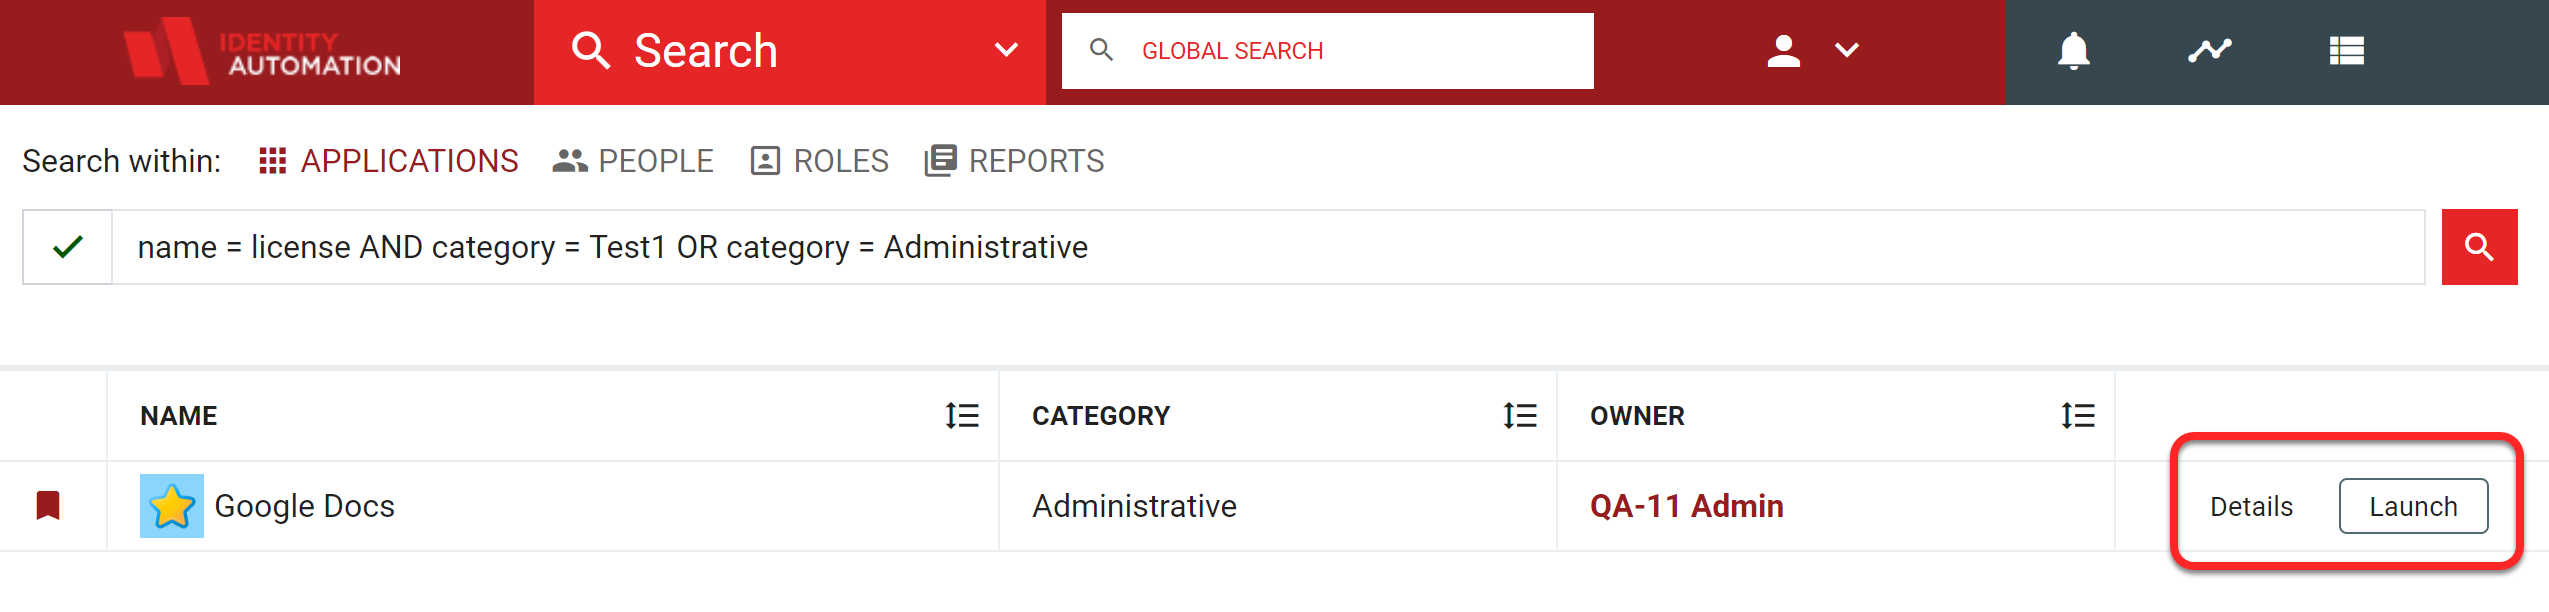Viewport: 2549px width, 612px height.
Task: Open the Search module dropdown chevron
Action: (1006, 50)
